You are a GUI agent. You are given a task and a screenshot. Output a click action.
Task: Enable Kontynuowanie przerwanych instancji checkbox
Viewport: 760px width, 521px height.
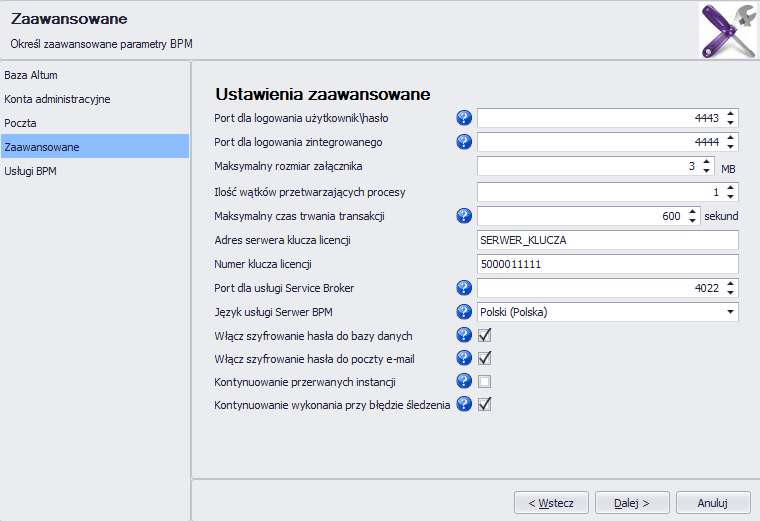(x=484, y=381)
